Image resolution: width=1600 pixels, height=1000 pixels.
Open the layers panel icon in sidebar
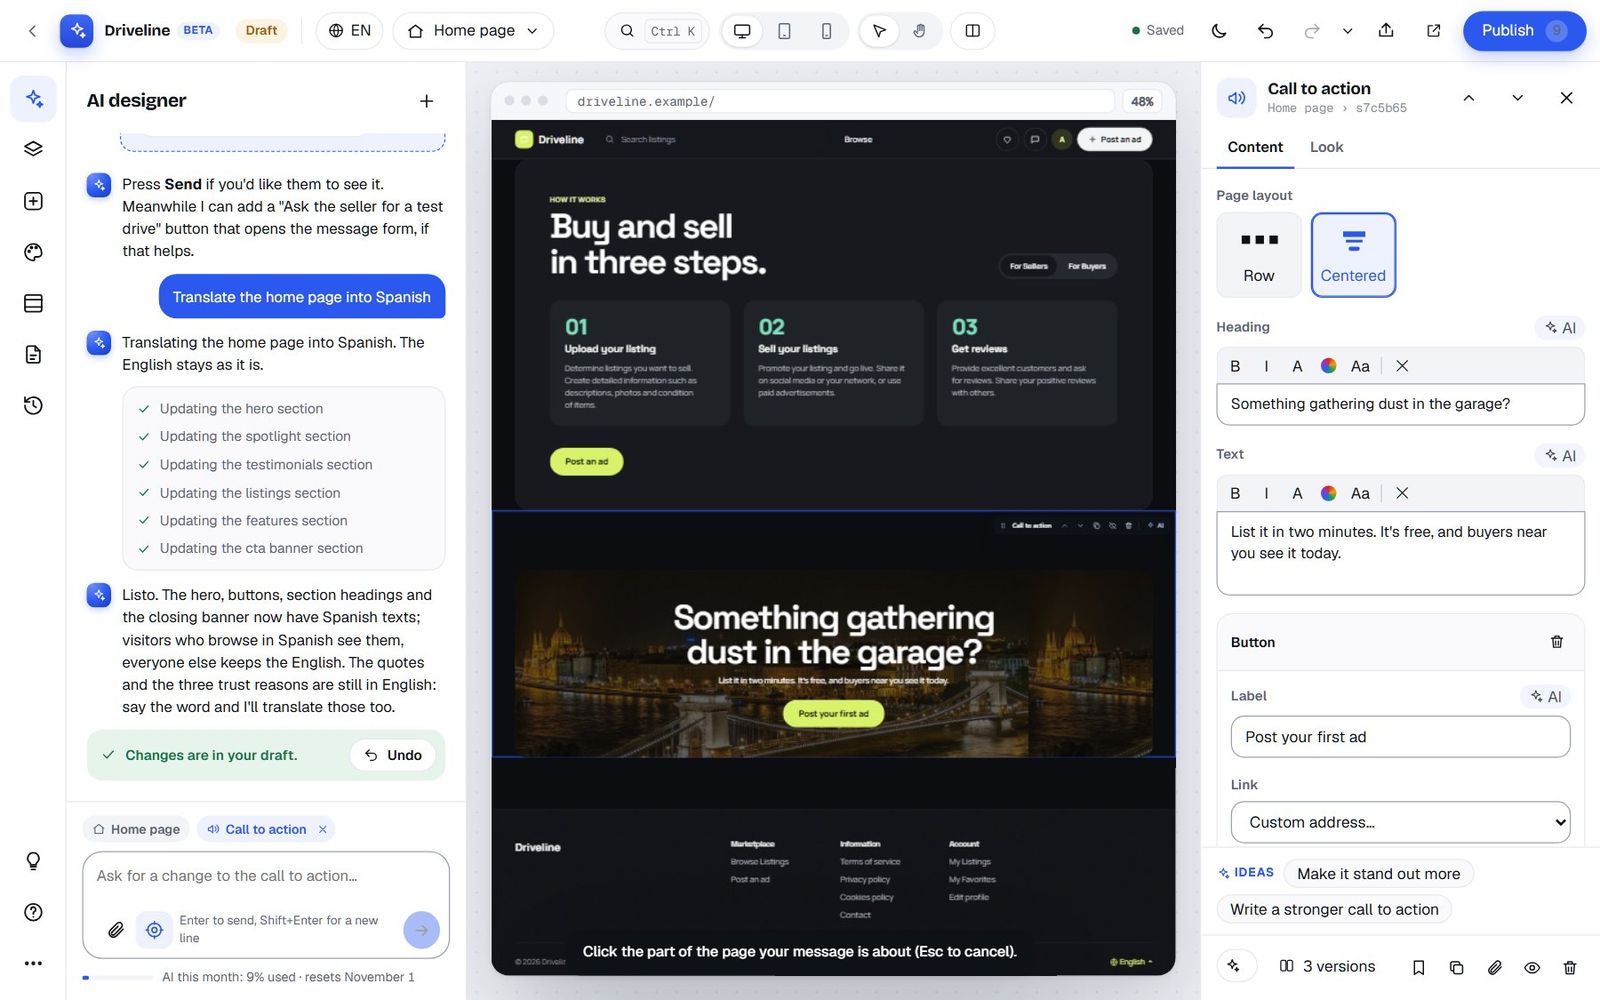[33, 149]
